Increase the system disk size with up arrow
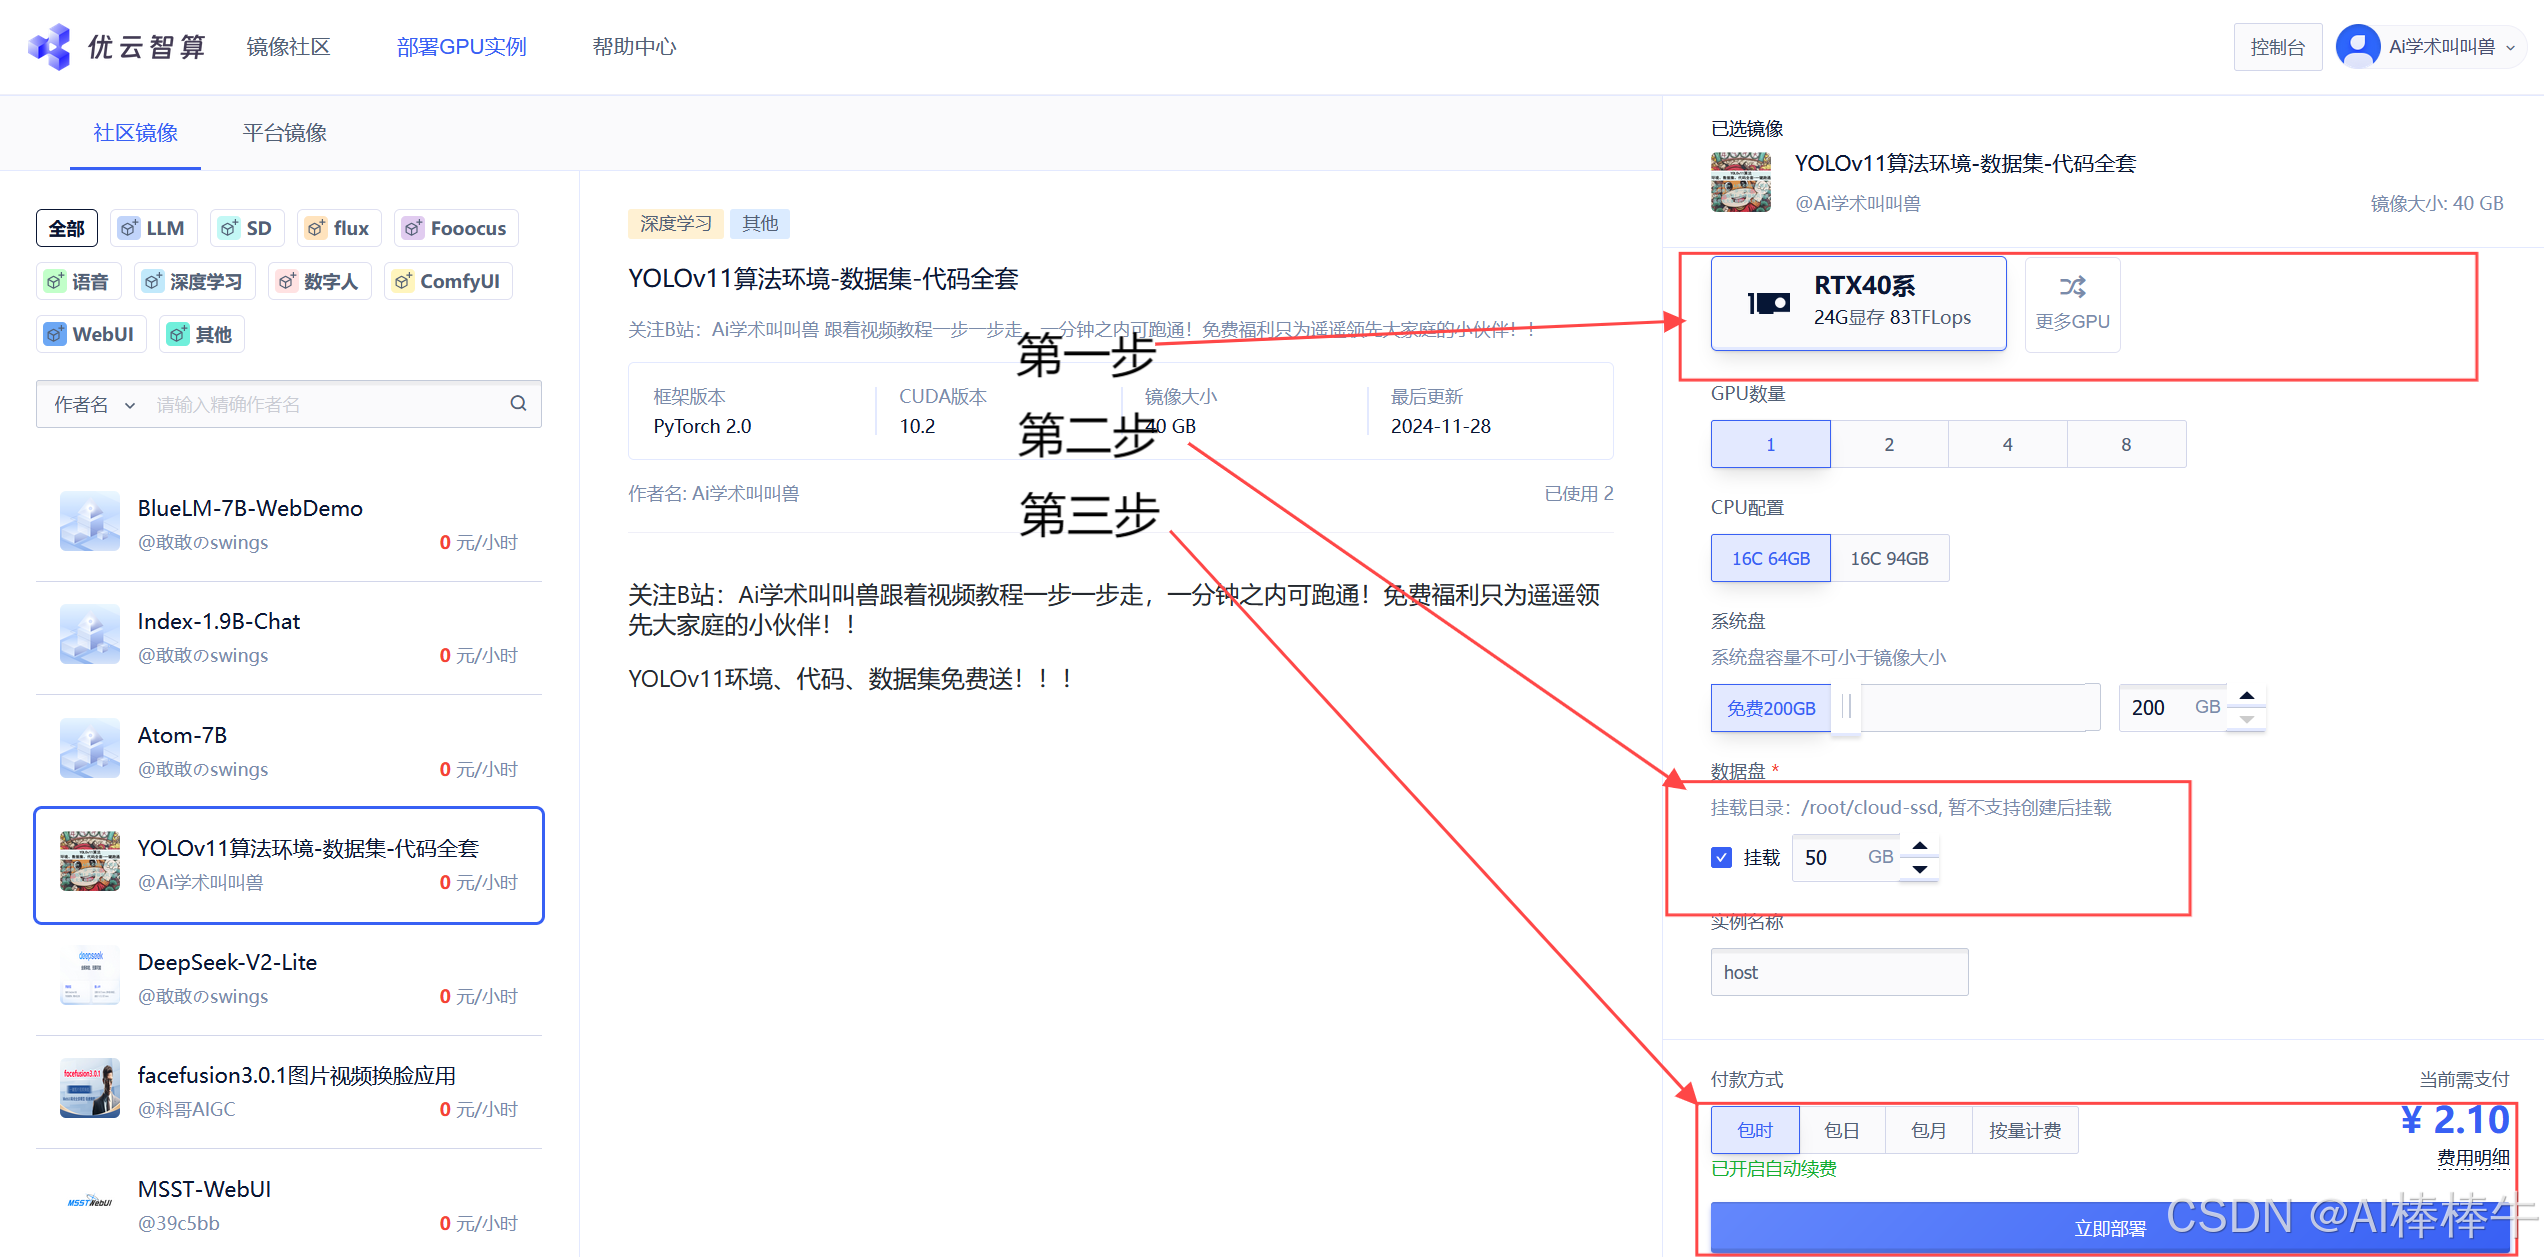Image resolution: width=2544 pixels, height=1257 pixels. 2247,696
